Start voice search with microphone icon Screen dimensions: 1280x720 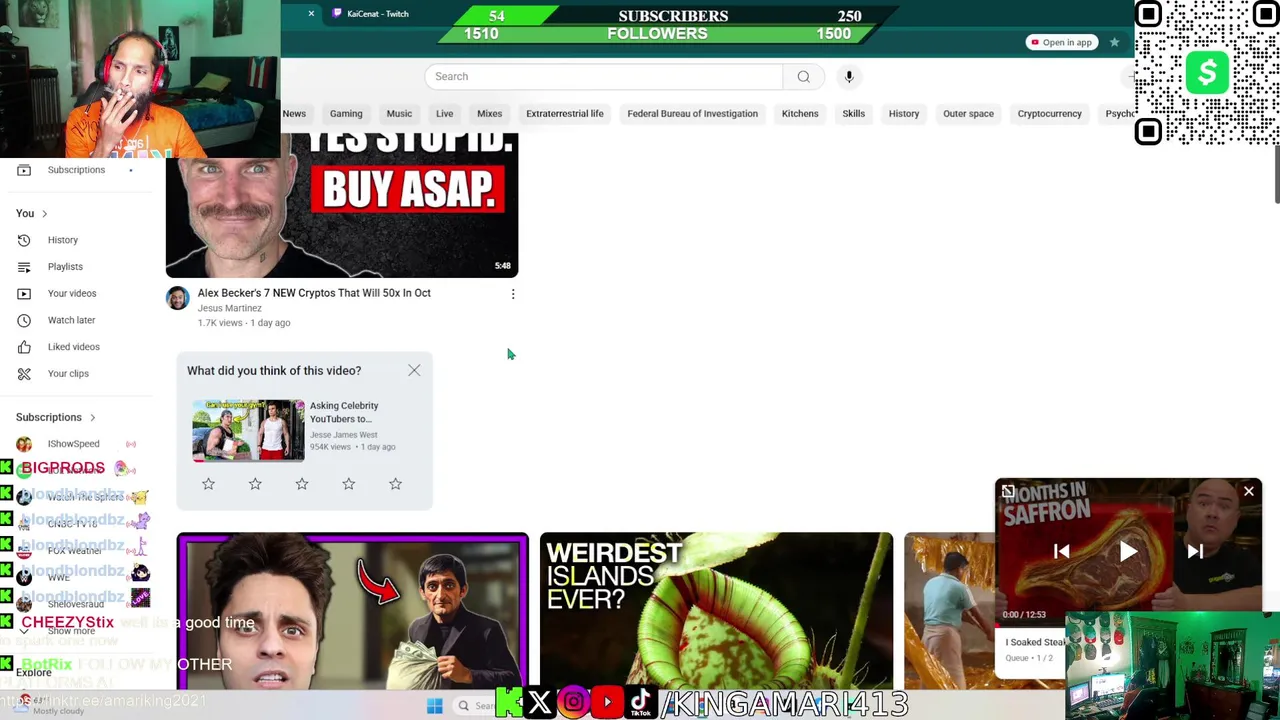pyautogui.click(x=849, y=76)
